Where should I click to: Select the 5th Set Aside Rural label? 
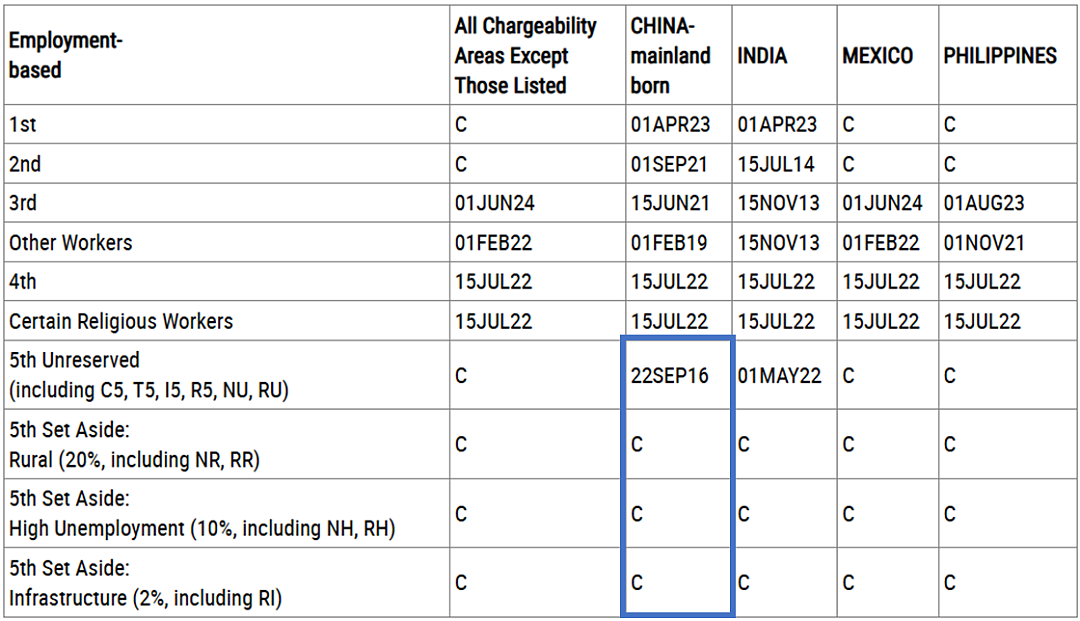134,445
